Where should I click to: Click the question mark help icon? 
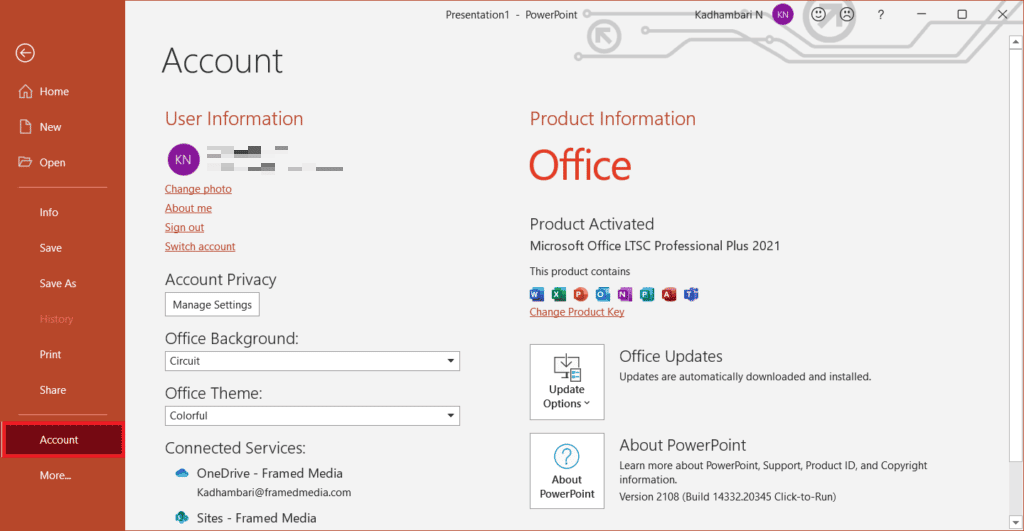(x=880, y=14)
